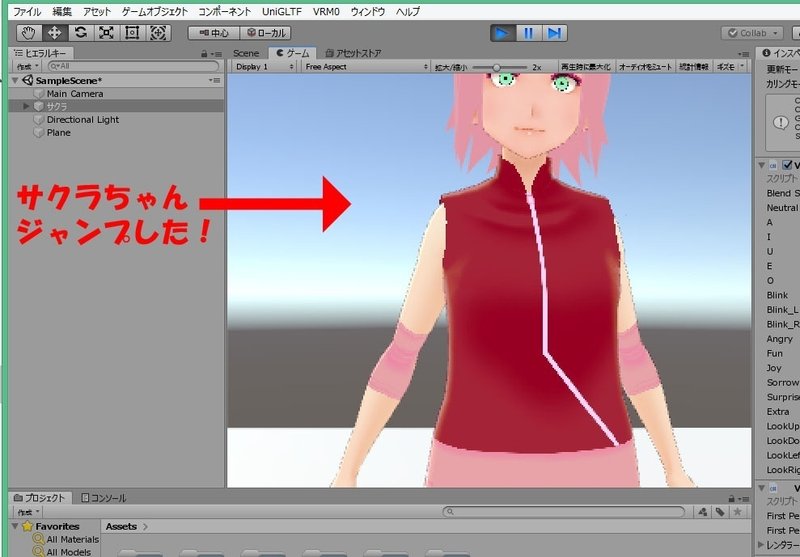Select the Rotate tool
Viewport: 800px width, 557px height.
point(80,33)
